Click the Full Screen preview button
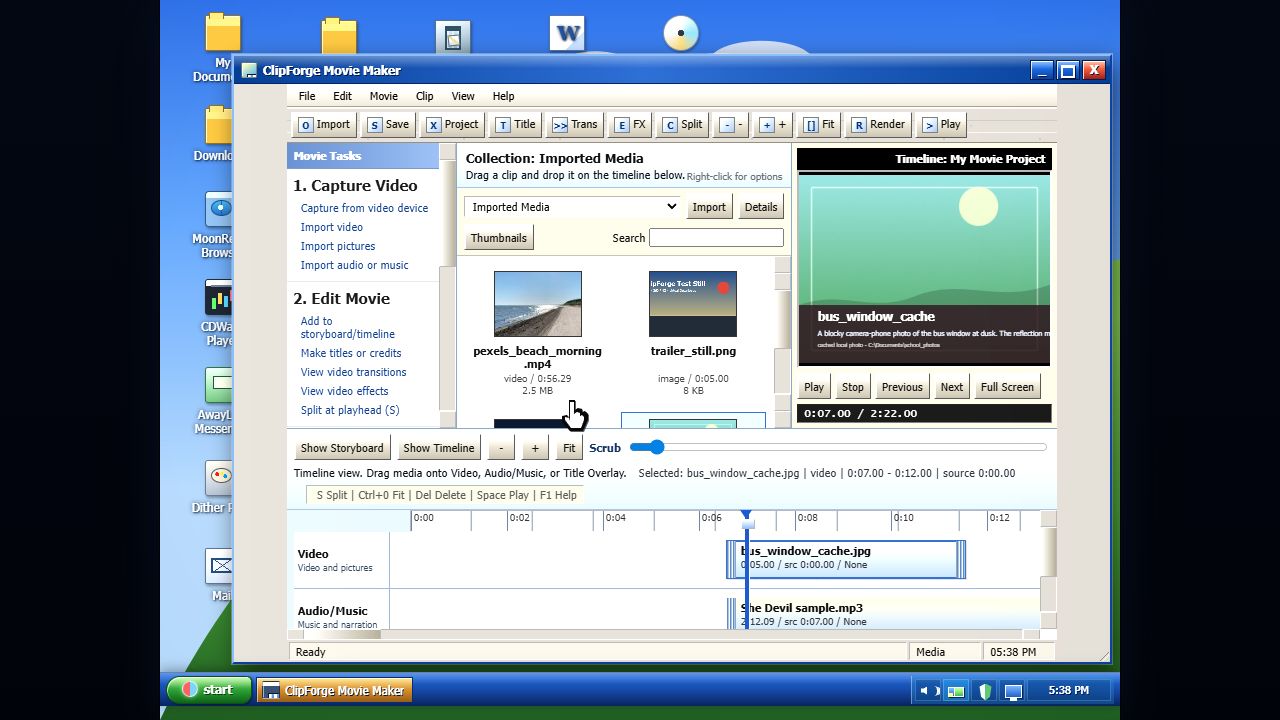 (1007, 387)
